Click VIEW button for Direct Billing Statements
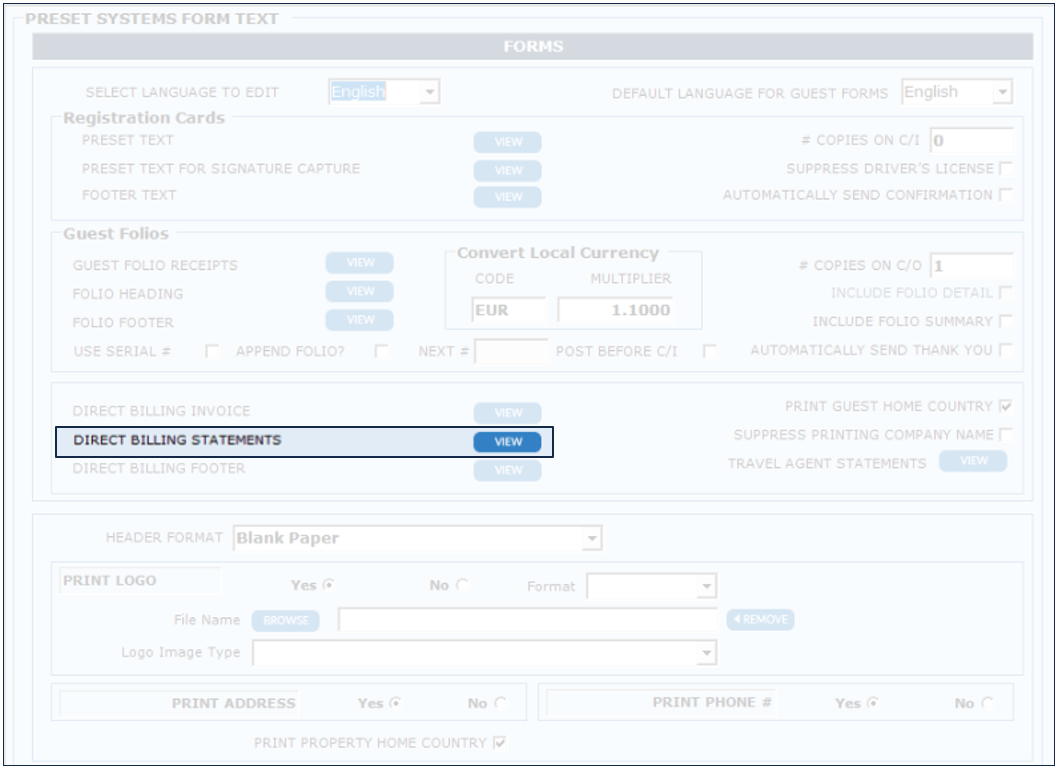The image size is (1059, 769). click(507, 442)
